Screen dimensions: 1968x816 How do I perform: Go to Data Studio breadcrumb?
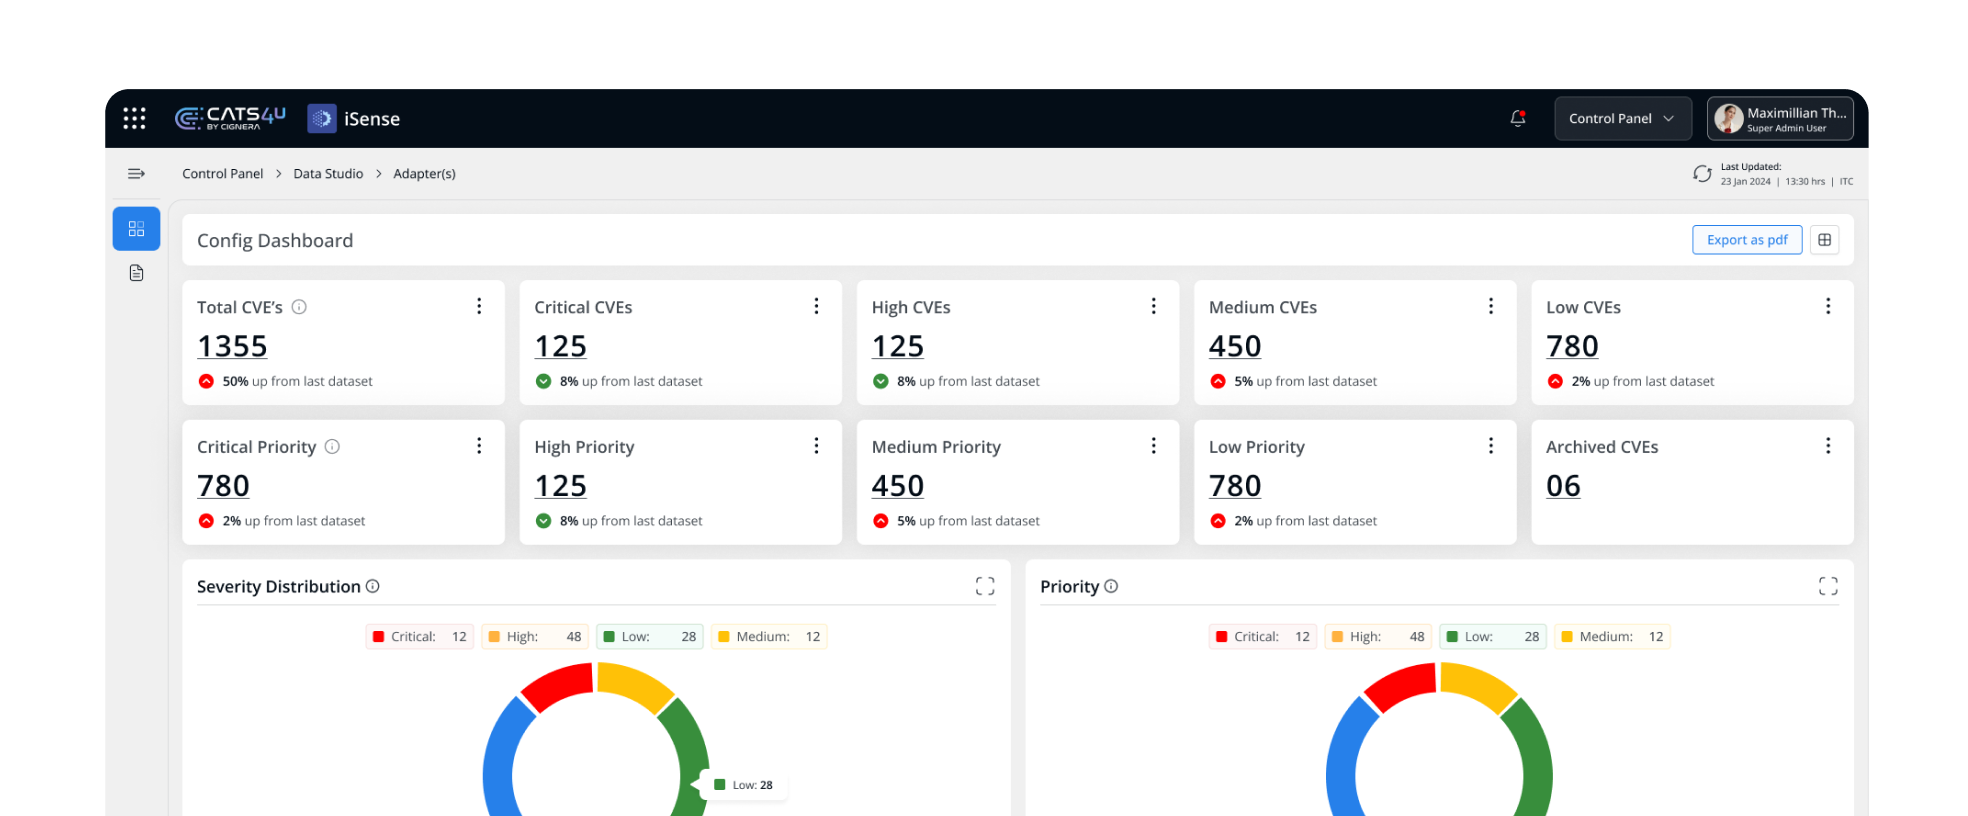[x=328, y=174]
